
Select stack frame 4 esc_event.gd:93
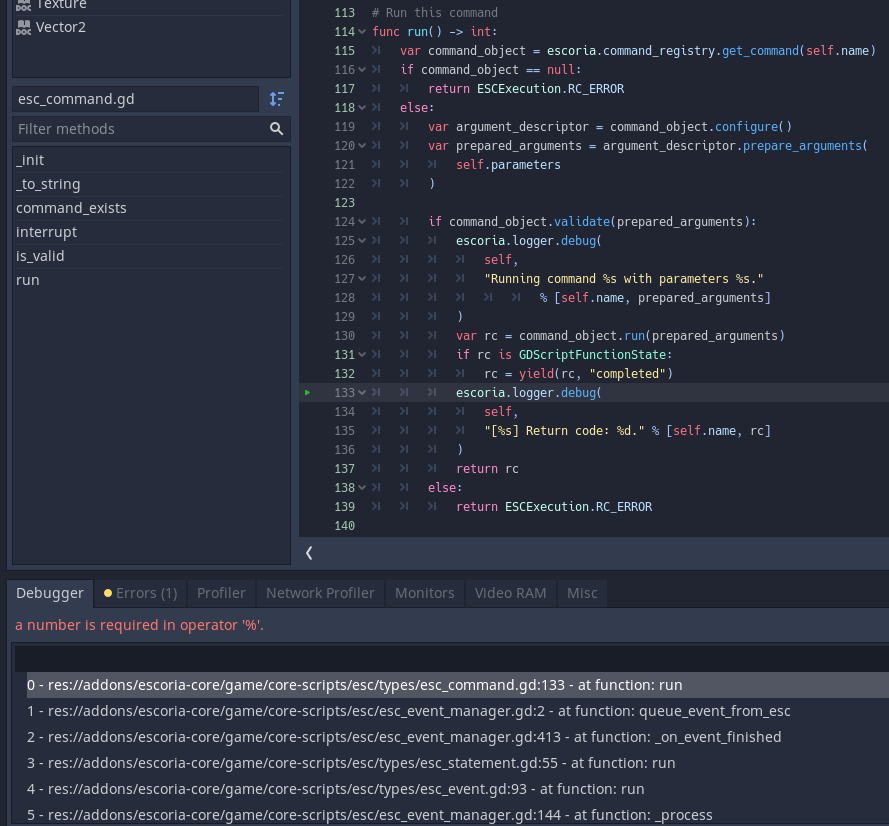[458, 789]
